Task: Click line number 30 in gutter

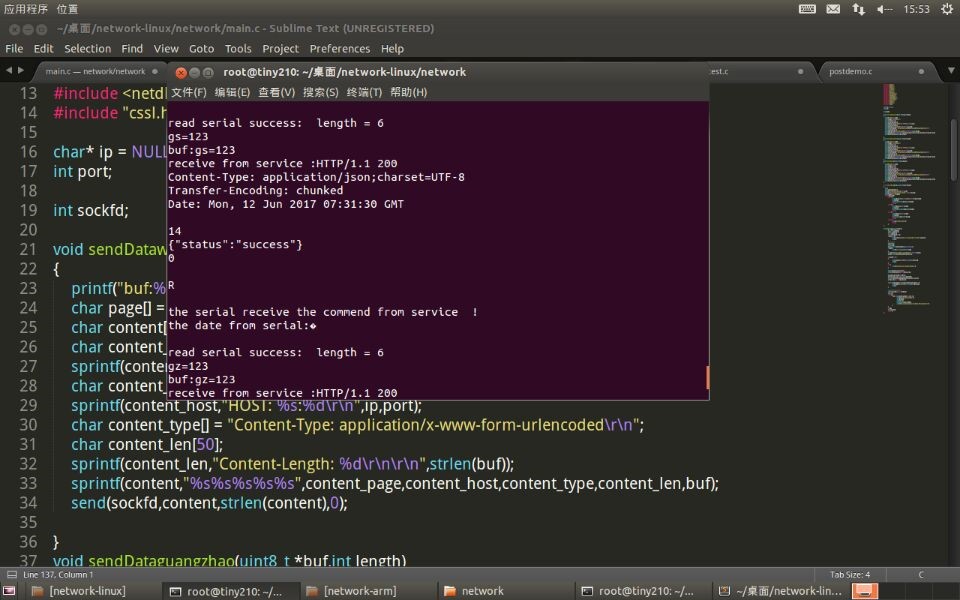Action: click(28, 425)
